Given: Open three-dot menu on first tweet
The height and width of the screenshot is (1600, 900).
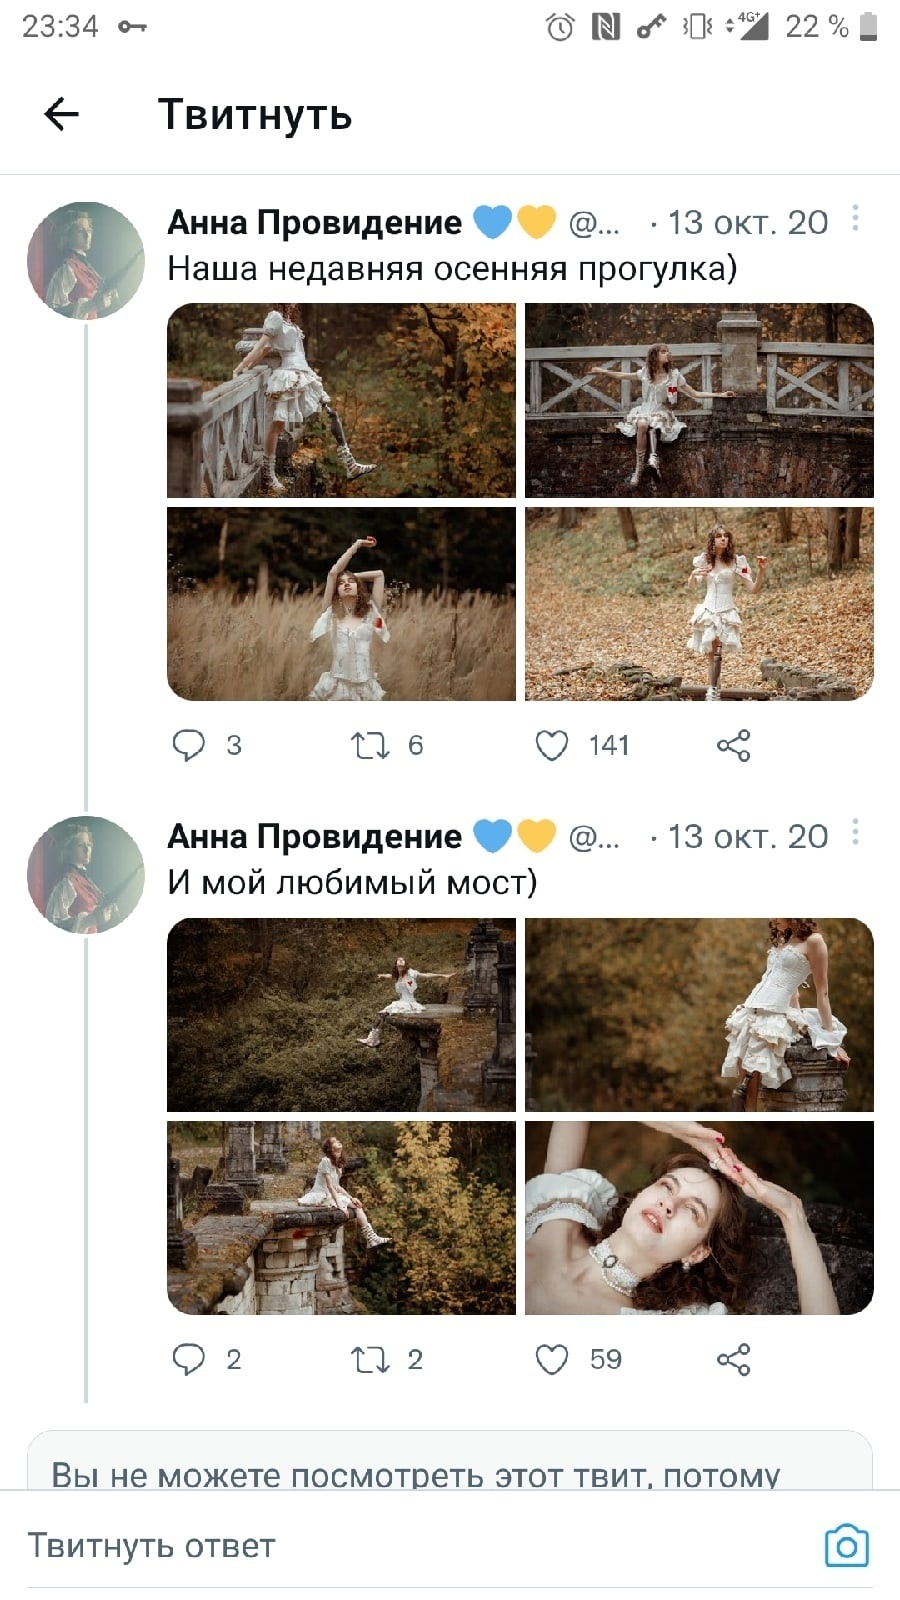Looking at the screenshot, I should (855, 219).
